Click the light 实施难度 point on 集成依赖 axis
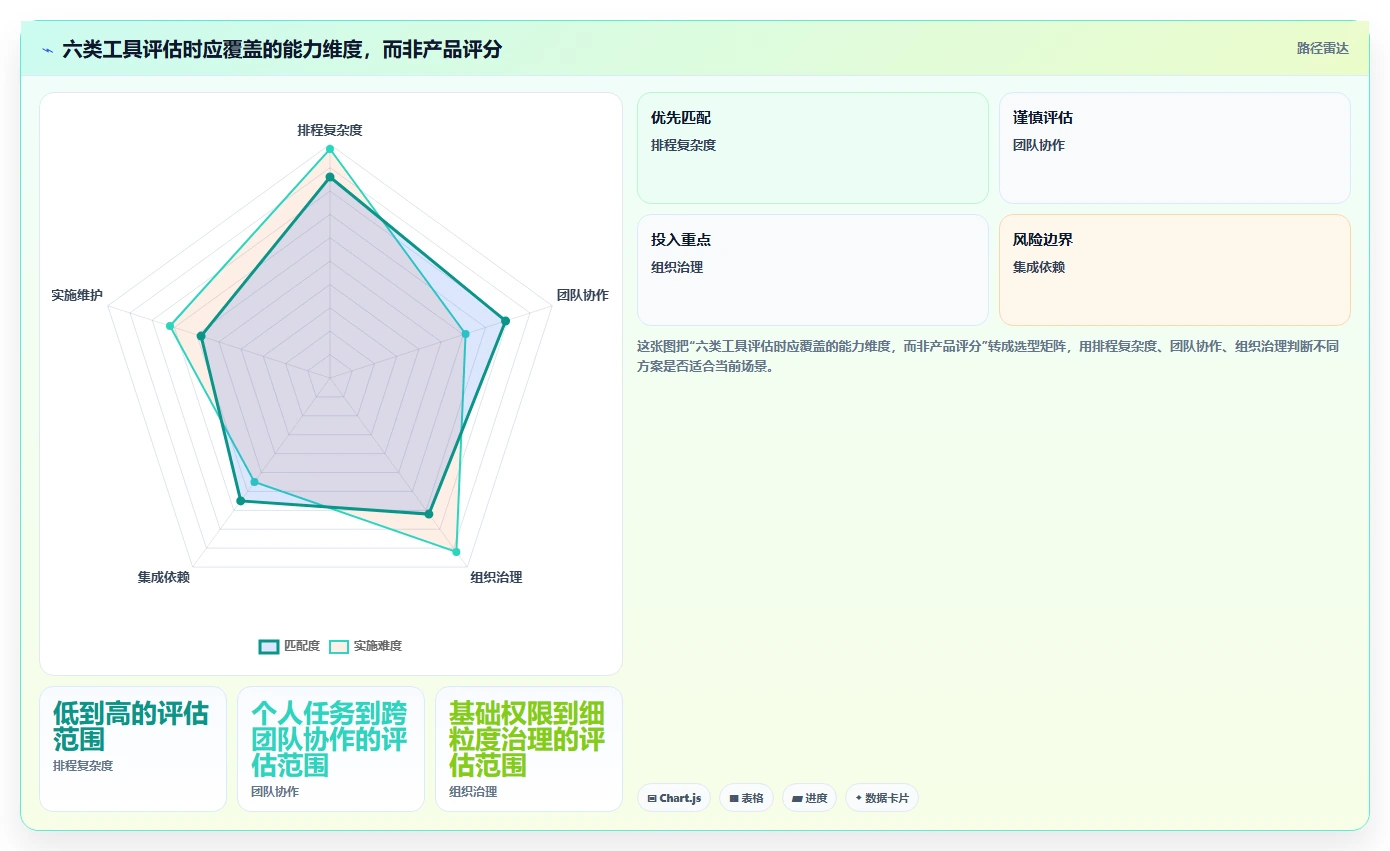Image resolution: width=1390 pixels, height=851 pixels. [x=254, y=482]
